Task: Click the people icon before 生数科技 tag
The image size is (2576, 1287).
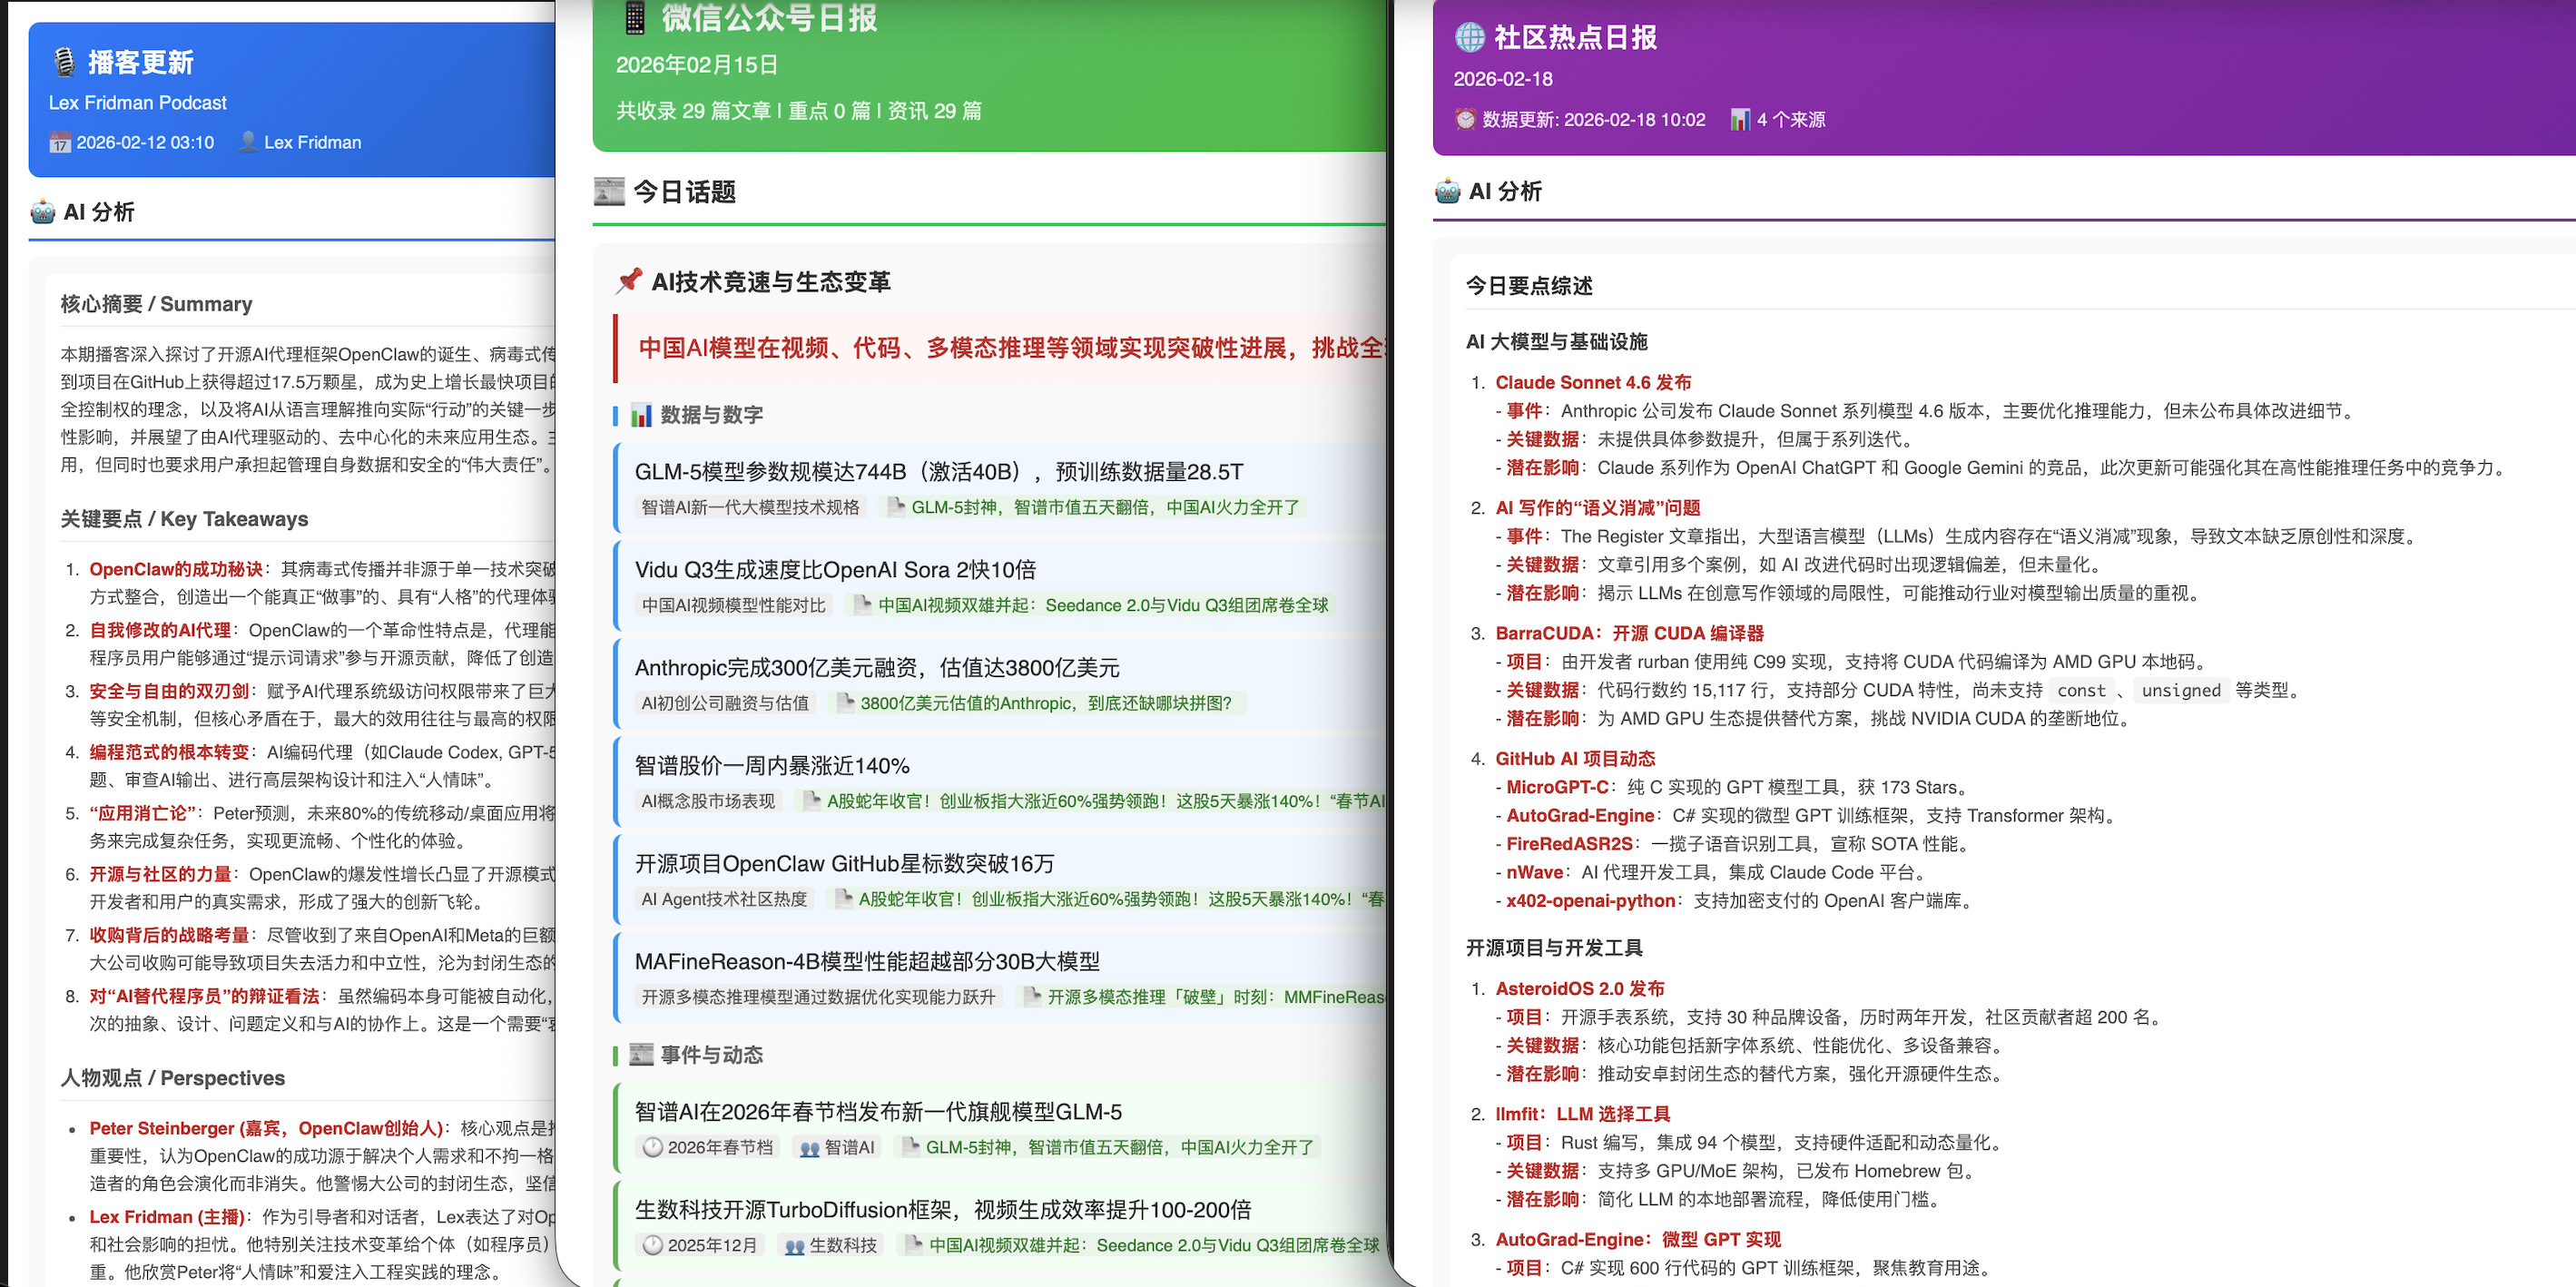Action: point(795,1246)
